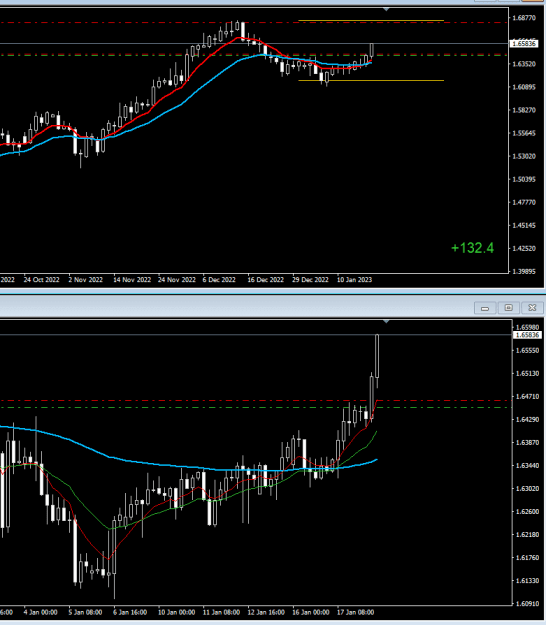Select the upper yellow horizontal line

(x=371, y=20)
